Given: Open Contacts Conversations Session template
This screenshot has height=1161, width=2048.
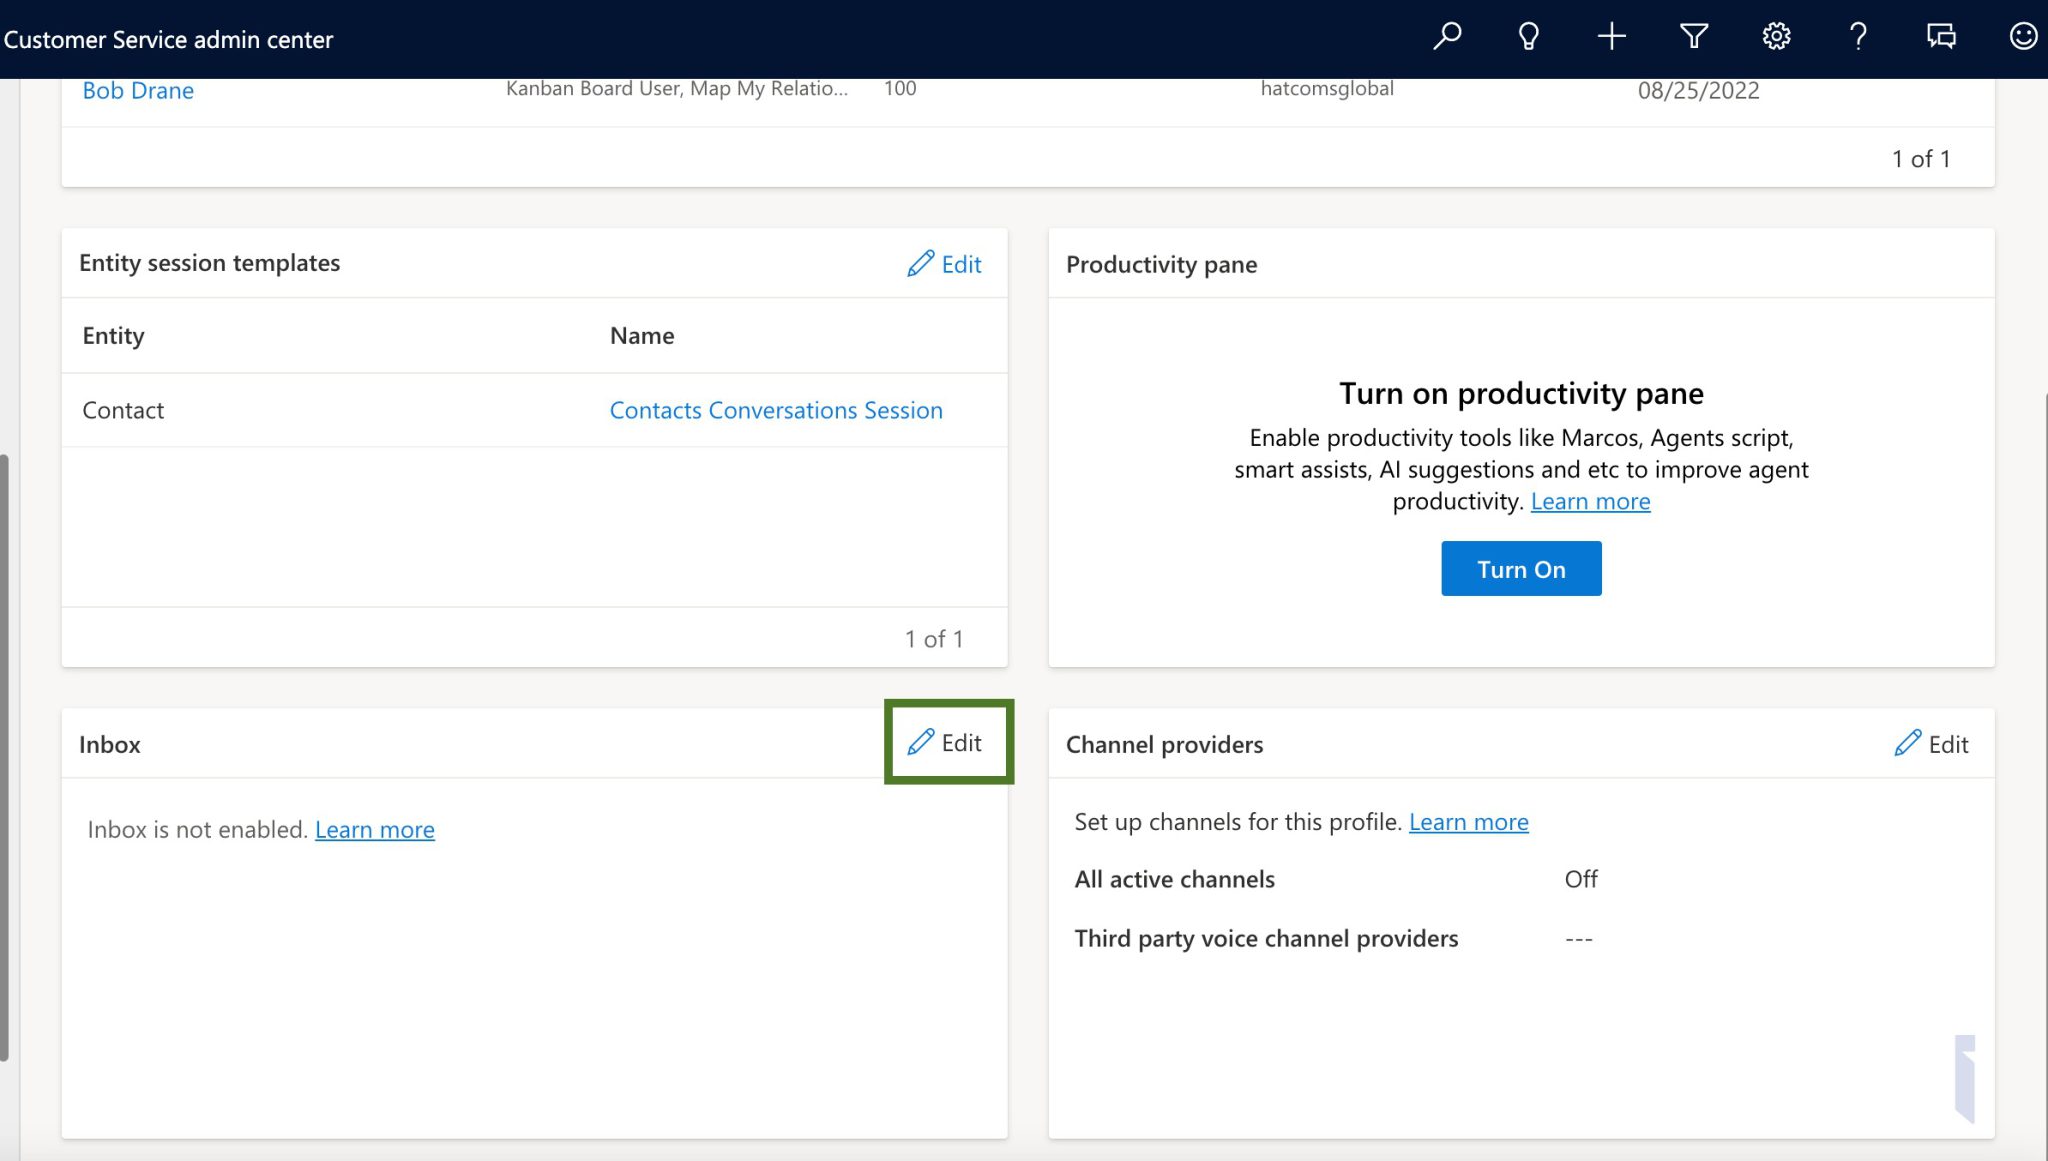Looking at the screenshot, I should point(775,410).
